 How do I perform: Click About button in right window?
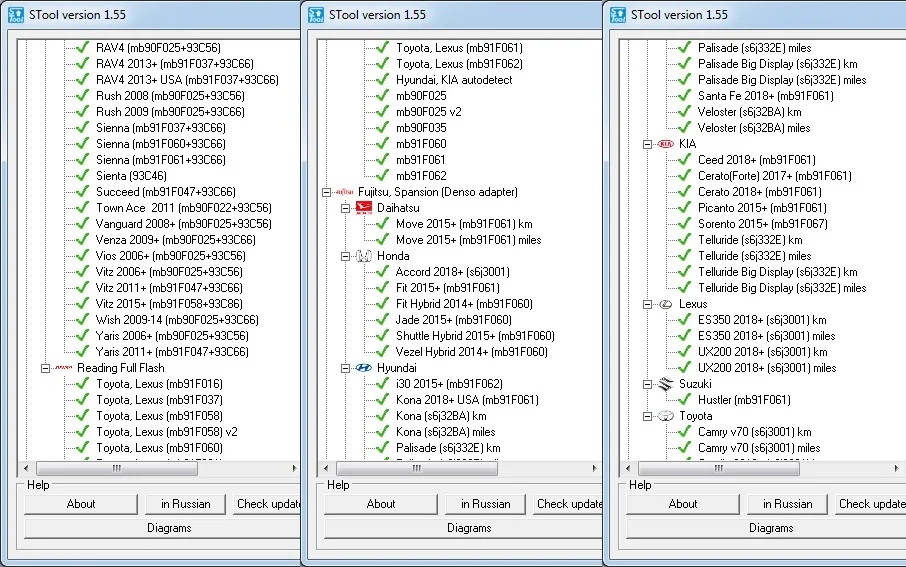click(683, 504)
